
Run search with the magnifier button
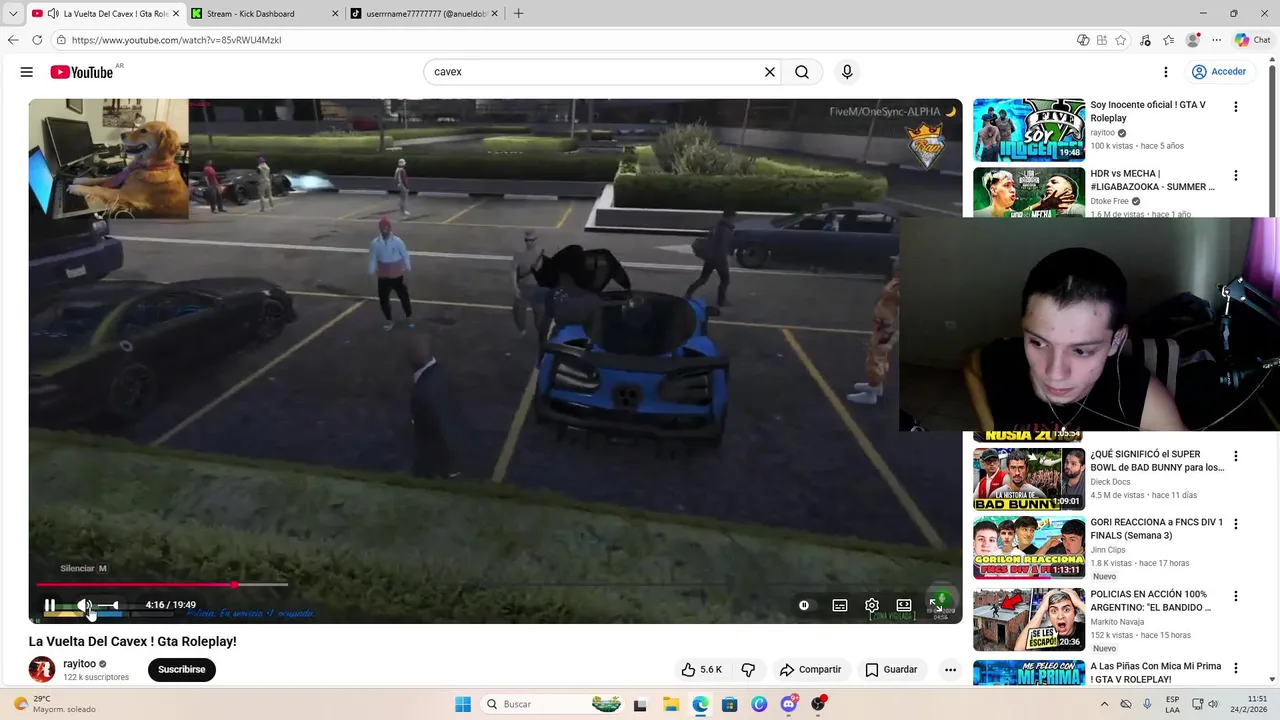click(802, 72)
